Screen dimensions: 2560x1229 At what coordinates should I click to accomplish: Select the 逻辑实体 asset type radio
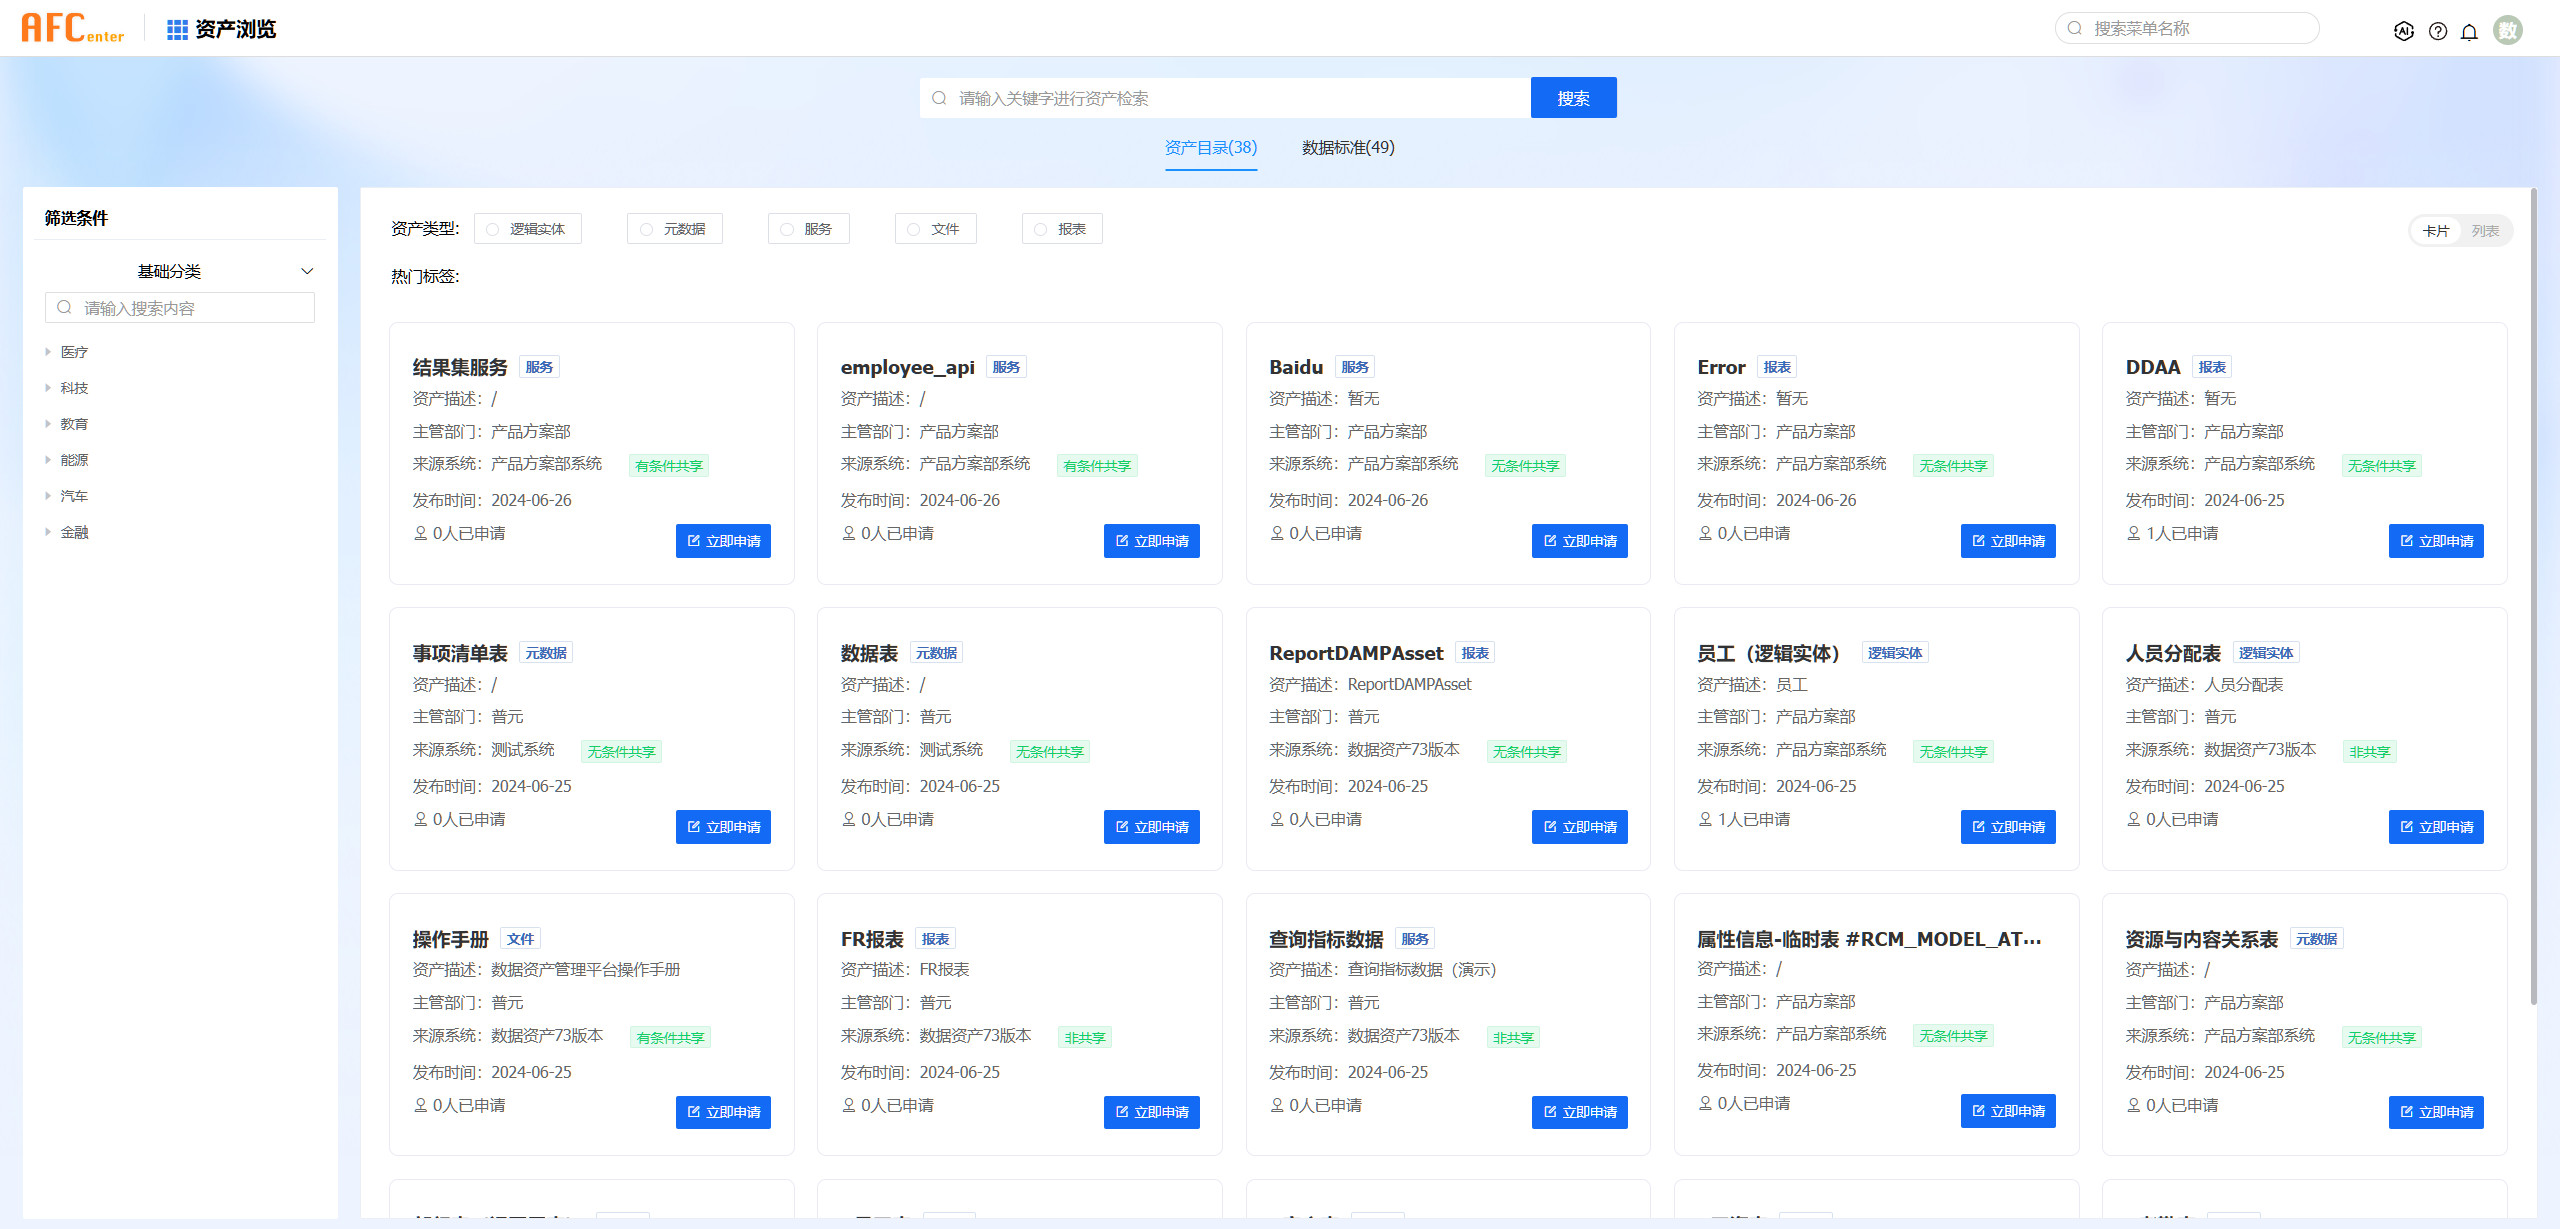click(493, 229)
